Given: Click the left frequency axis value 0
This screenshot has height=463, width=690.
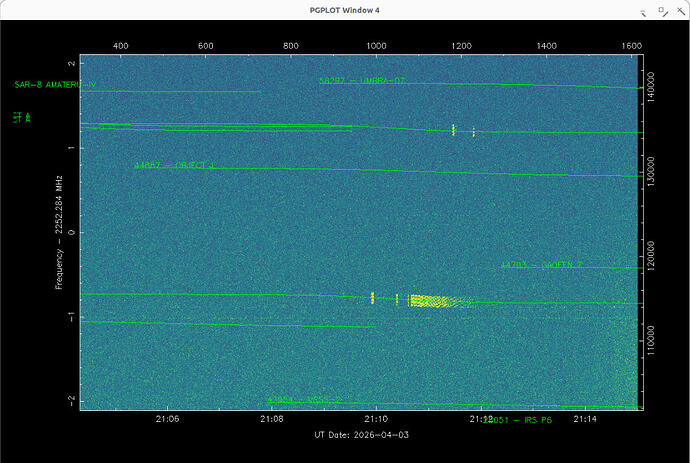Looking at the screenshot, I should click(x=72, y=232).
